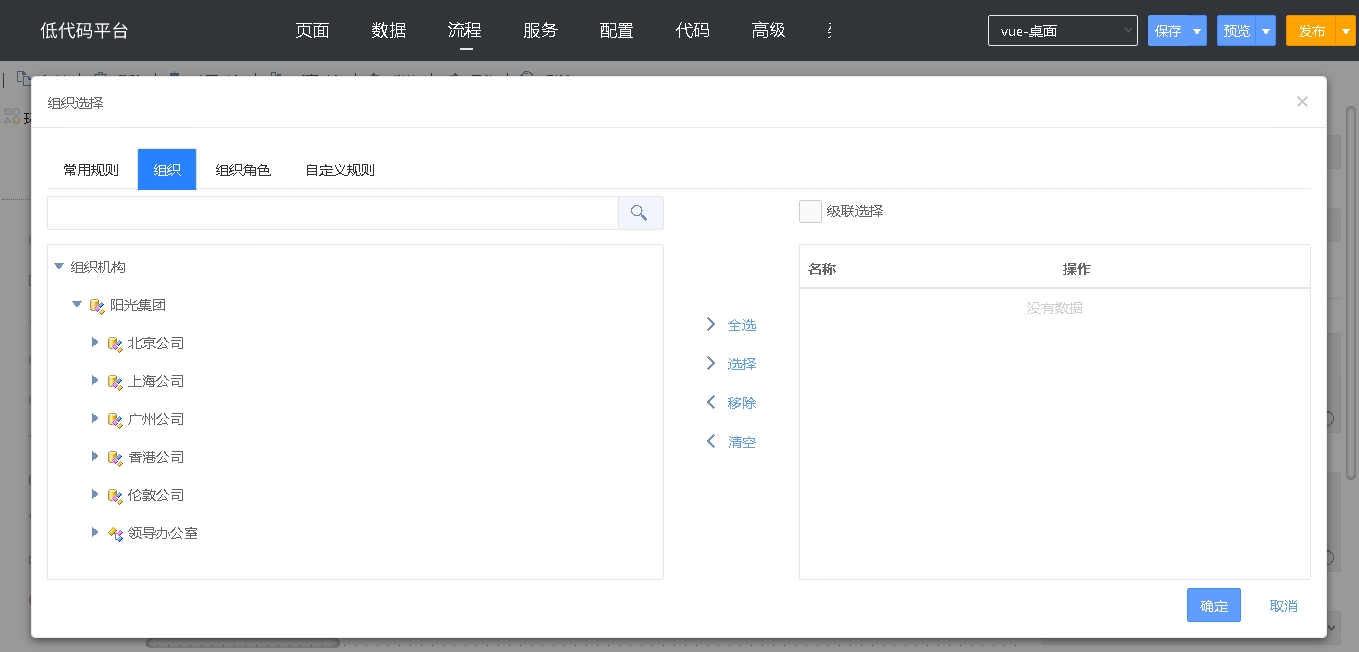
Task: Expand the 上海公司 node
Action: click(95, 380)
